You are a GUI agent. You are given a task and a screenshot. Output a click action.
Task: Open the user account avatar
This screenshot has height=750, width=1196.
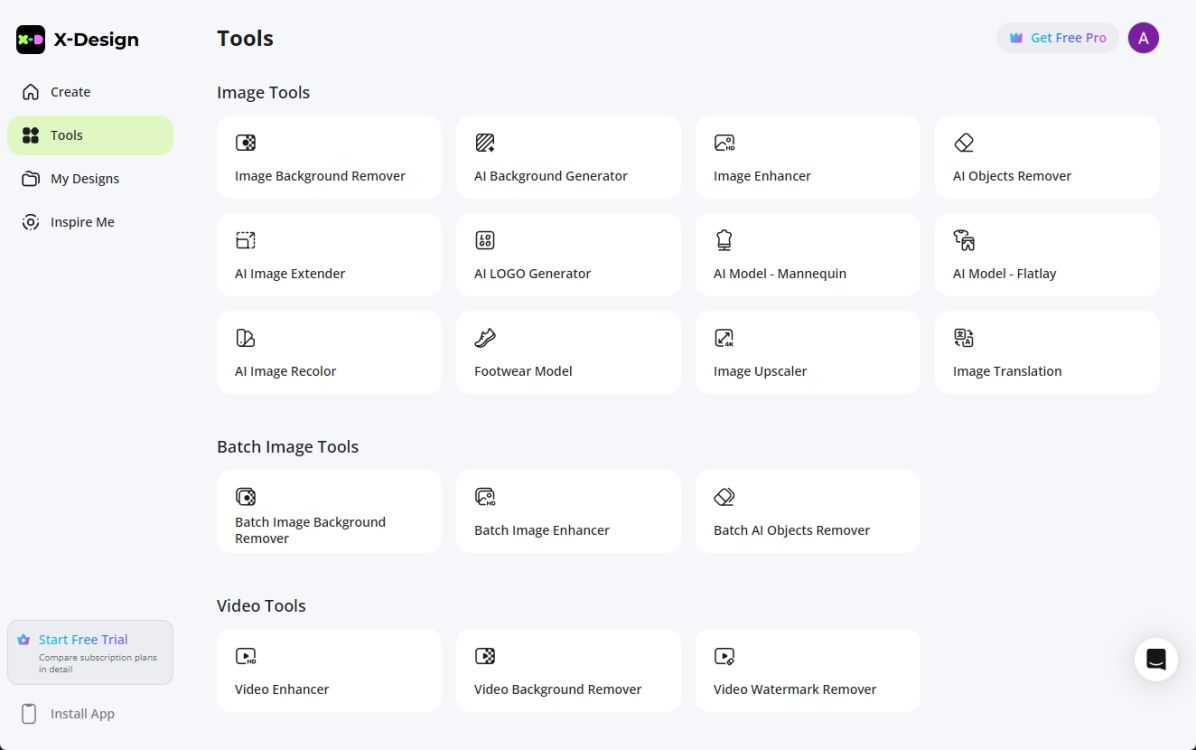click(1143, 38)
